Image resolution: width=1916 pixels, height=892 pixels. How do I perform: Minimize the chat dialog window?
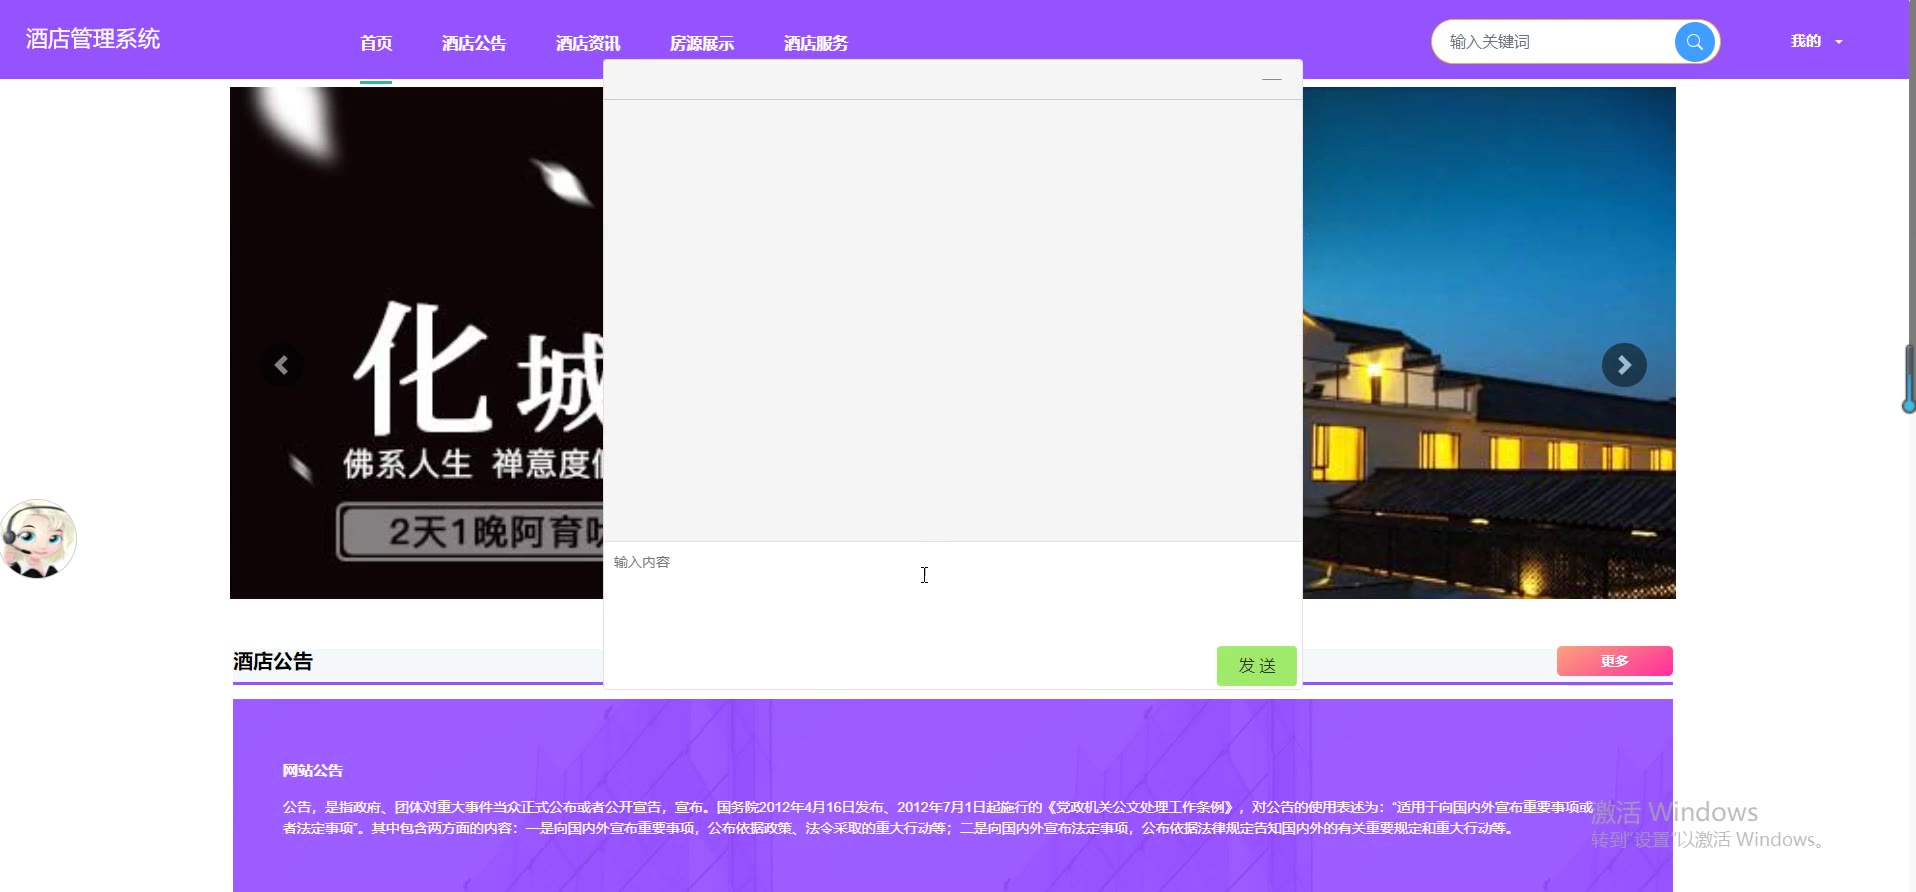click(x=1272, y=79)
